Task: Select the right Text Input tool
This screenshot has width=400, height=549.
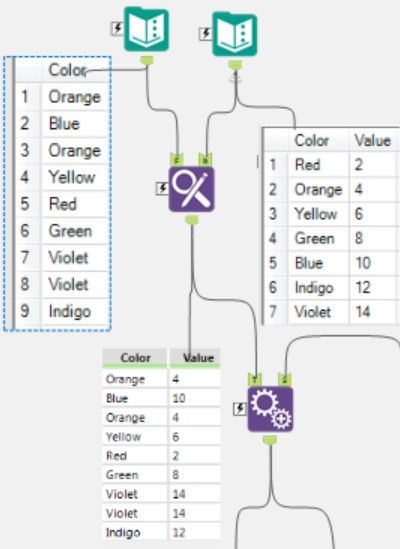Action: click(235, 34)
